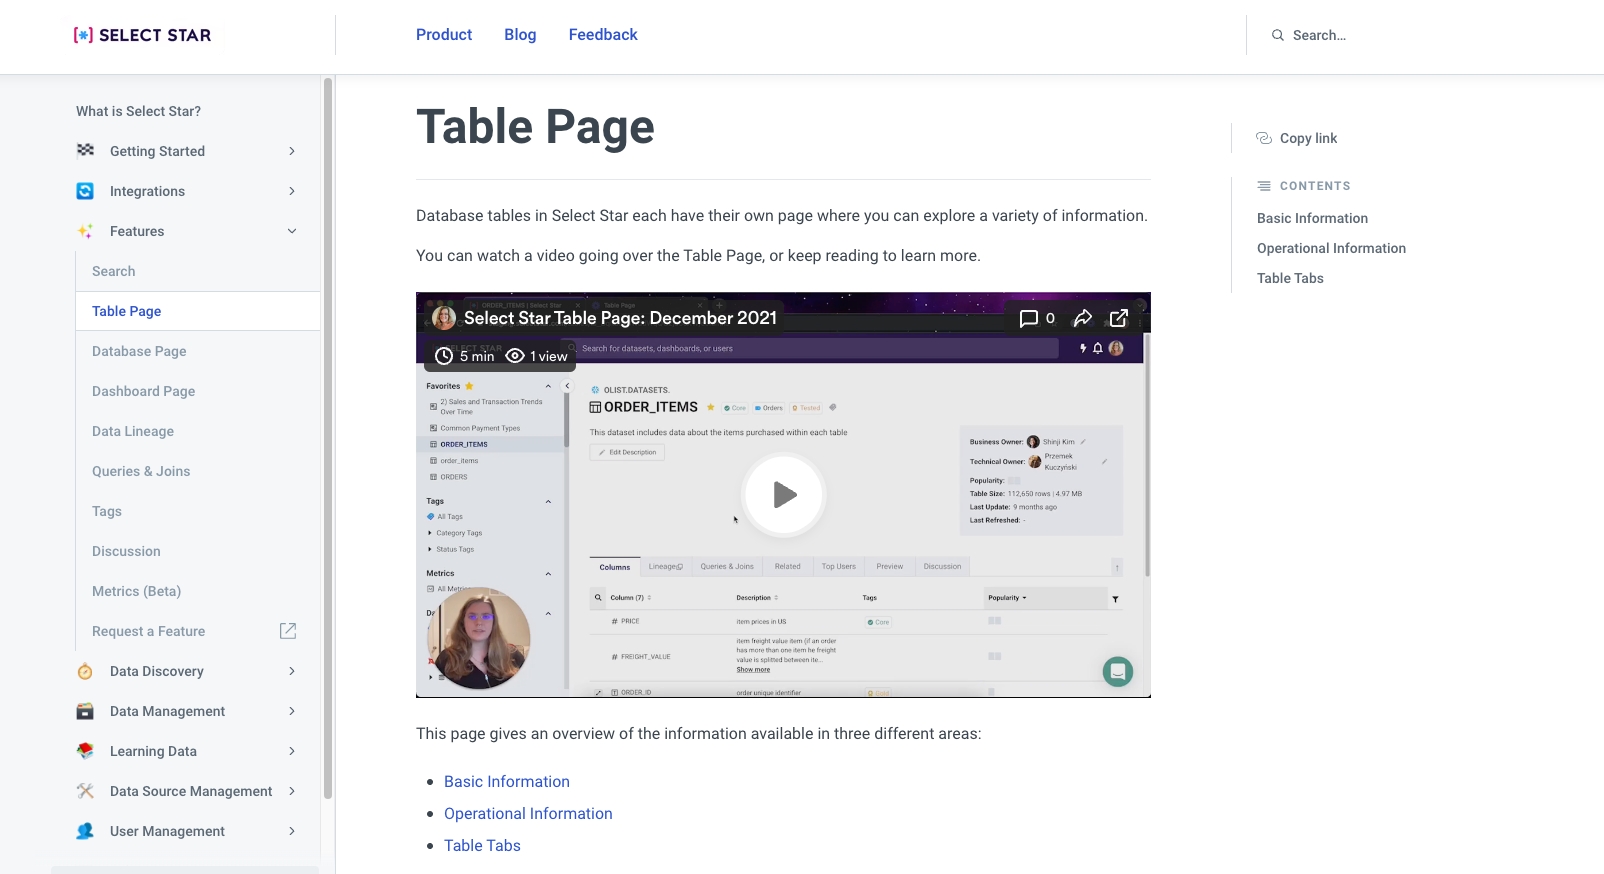The width and height of the screenshot is (1604, 874).
Task: Expand the Integrations section chevron
Action: click(292, 191)
